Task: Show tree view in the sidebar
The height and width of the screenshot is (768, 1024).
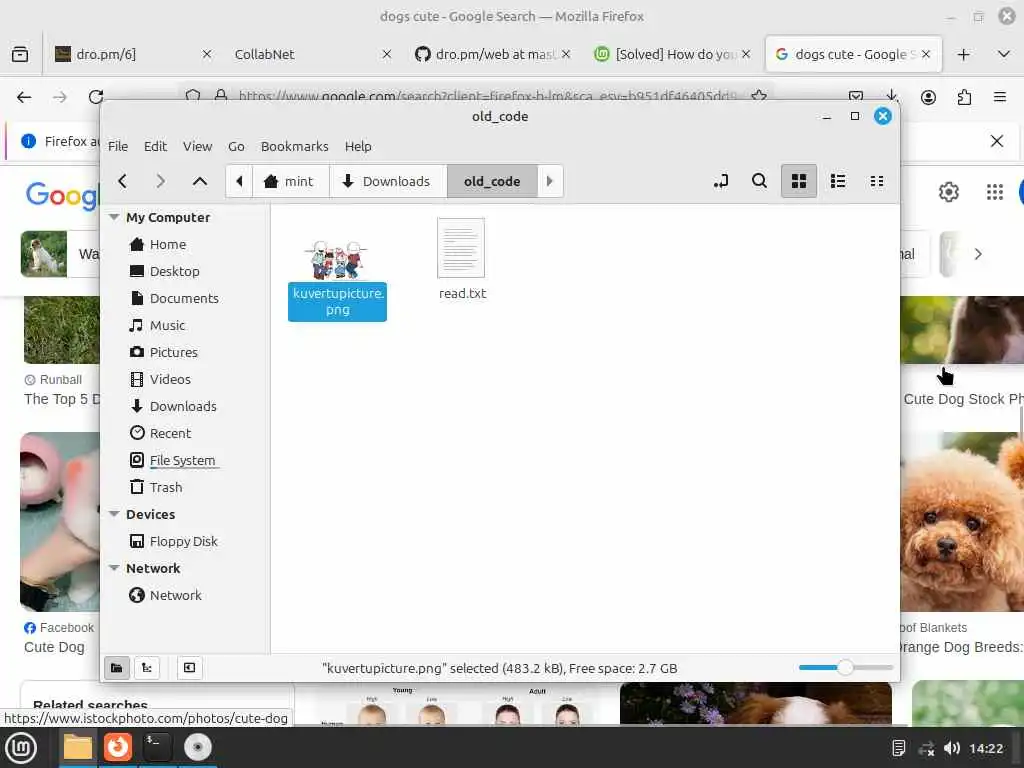Action: [x=147, y=667]
